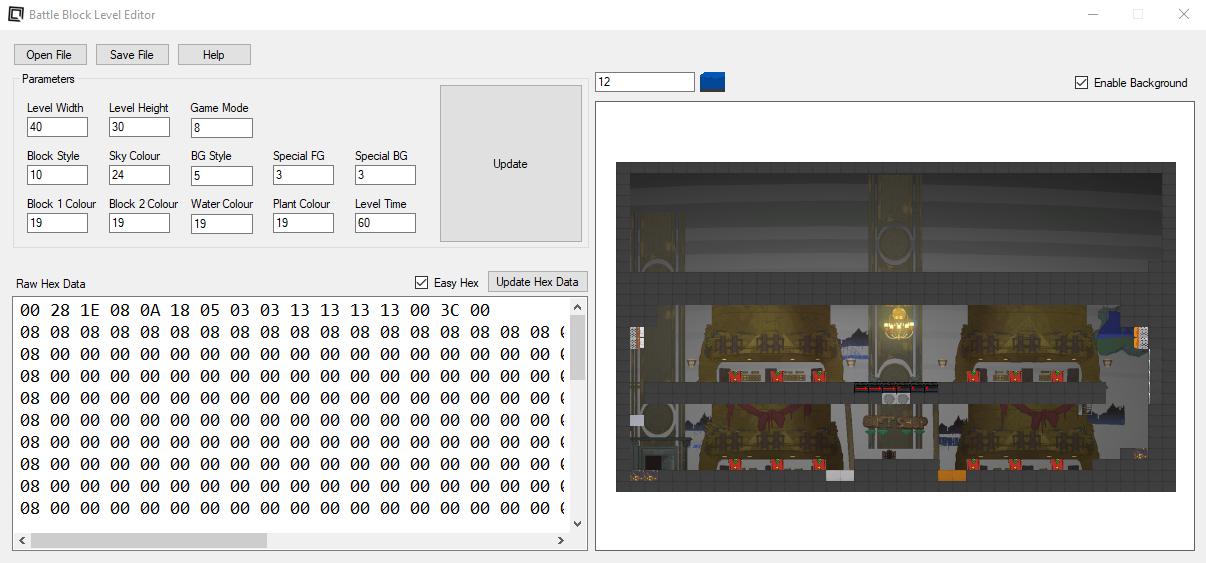
Task: Click the hex data vertical scrollbar thumb
Action: tap(578, 347)
